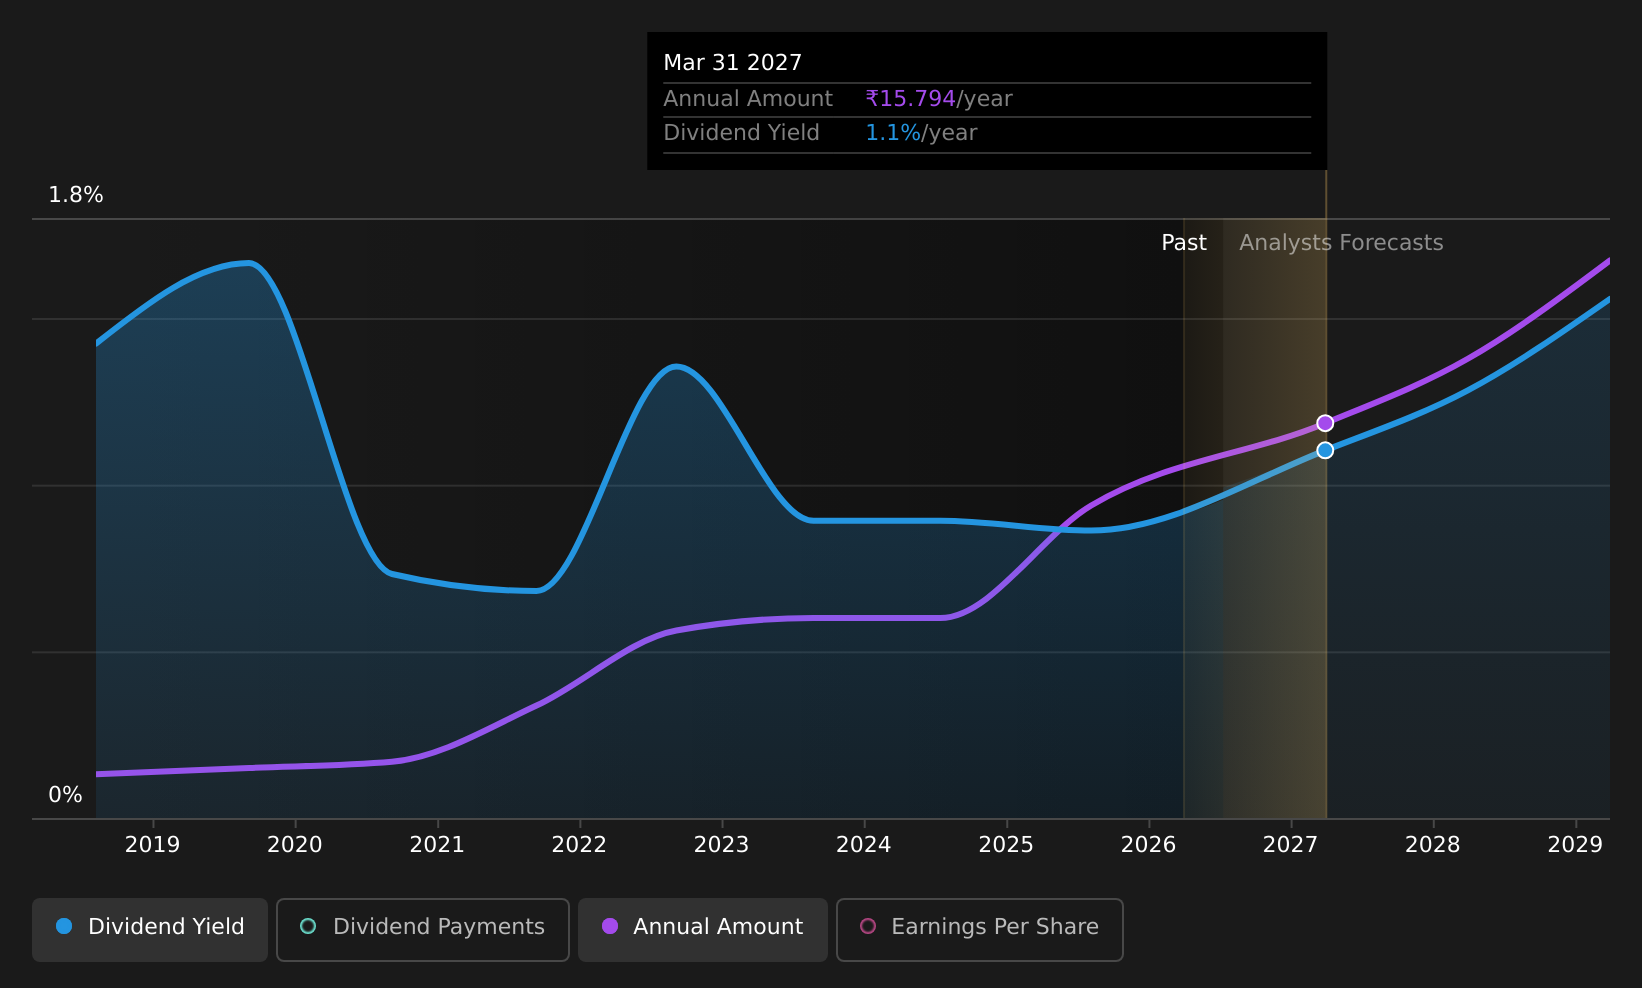Screen dimensions: 1642x988
Task: Click the blue Dividend Yield data point
Action: [1325, 450]
